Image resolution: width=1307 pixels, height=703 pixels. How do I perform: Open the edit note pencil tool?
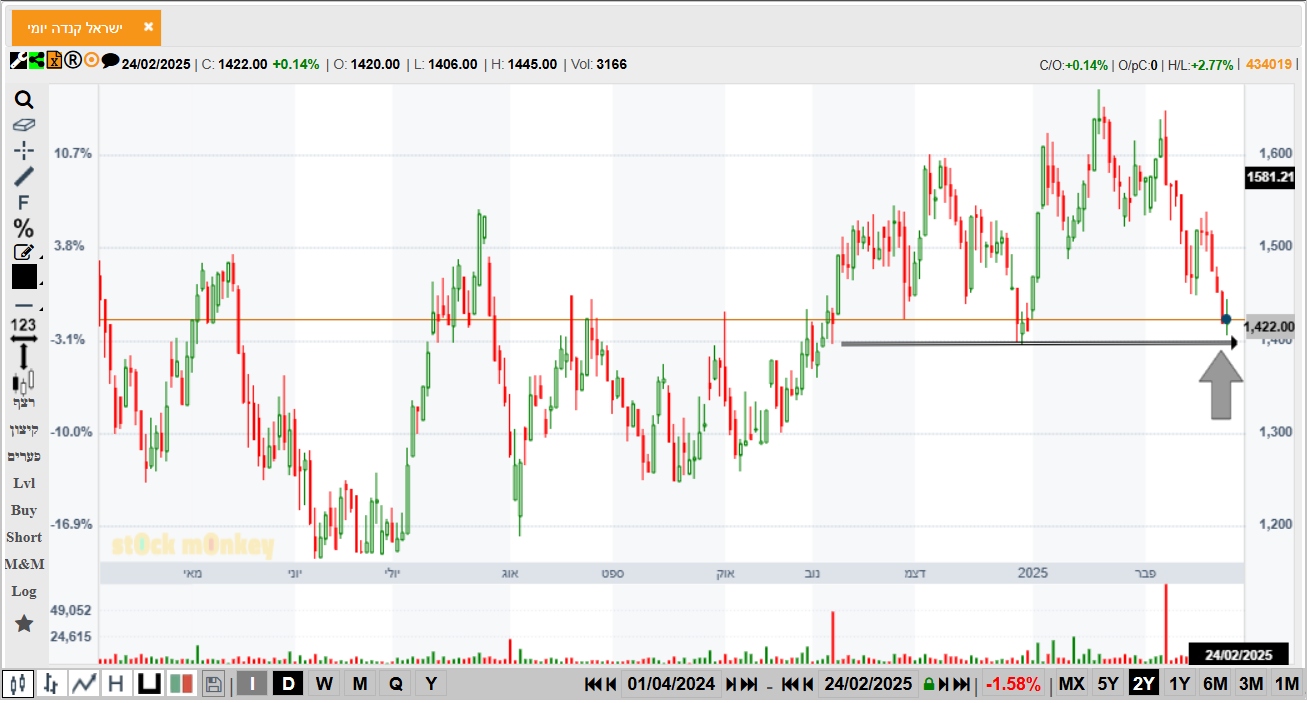point(24,252)
